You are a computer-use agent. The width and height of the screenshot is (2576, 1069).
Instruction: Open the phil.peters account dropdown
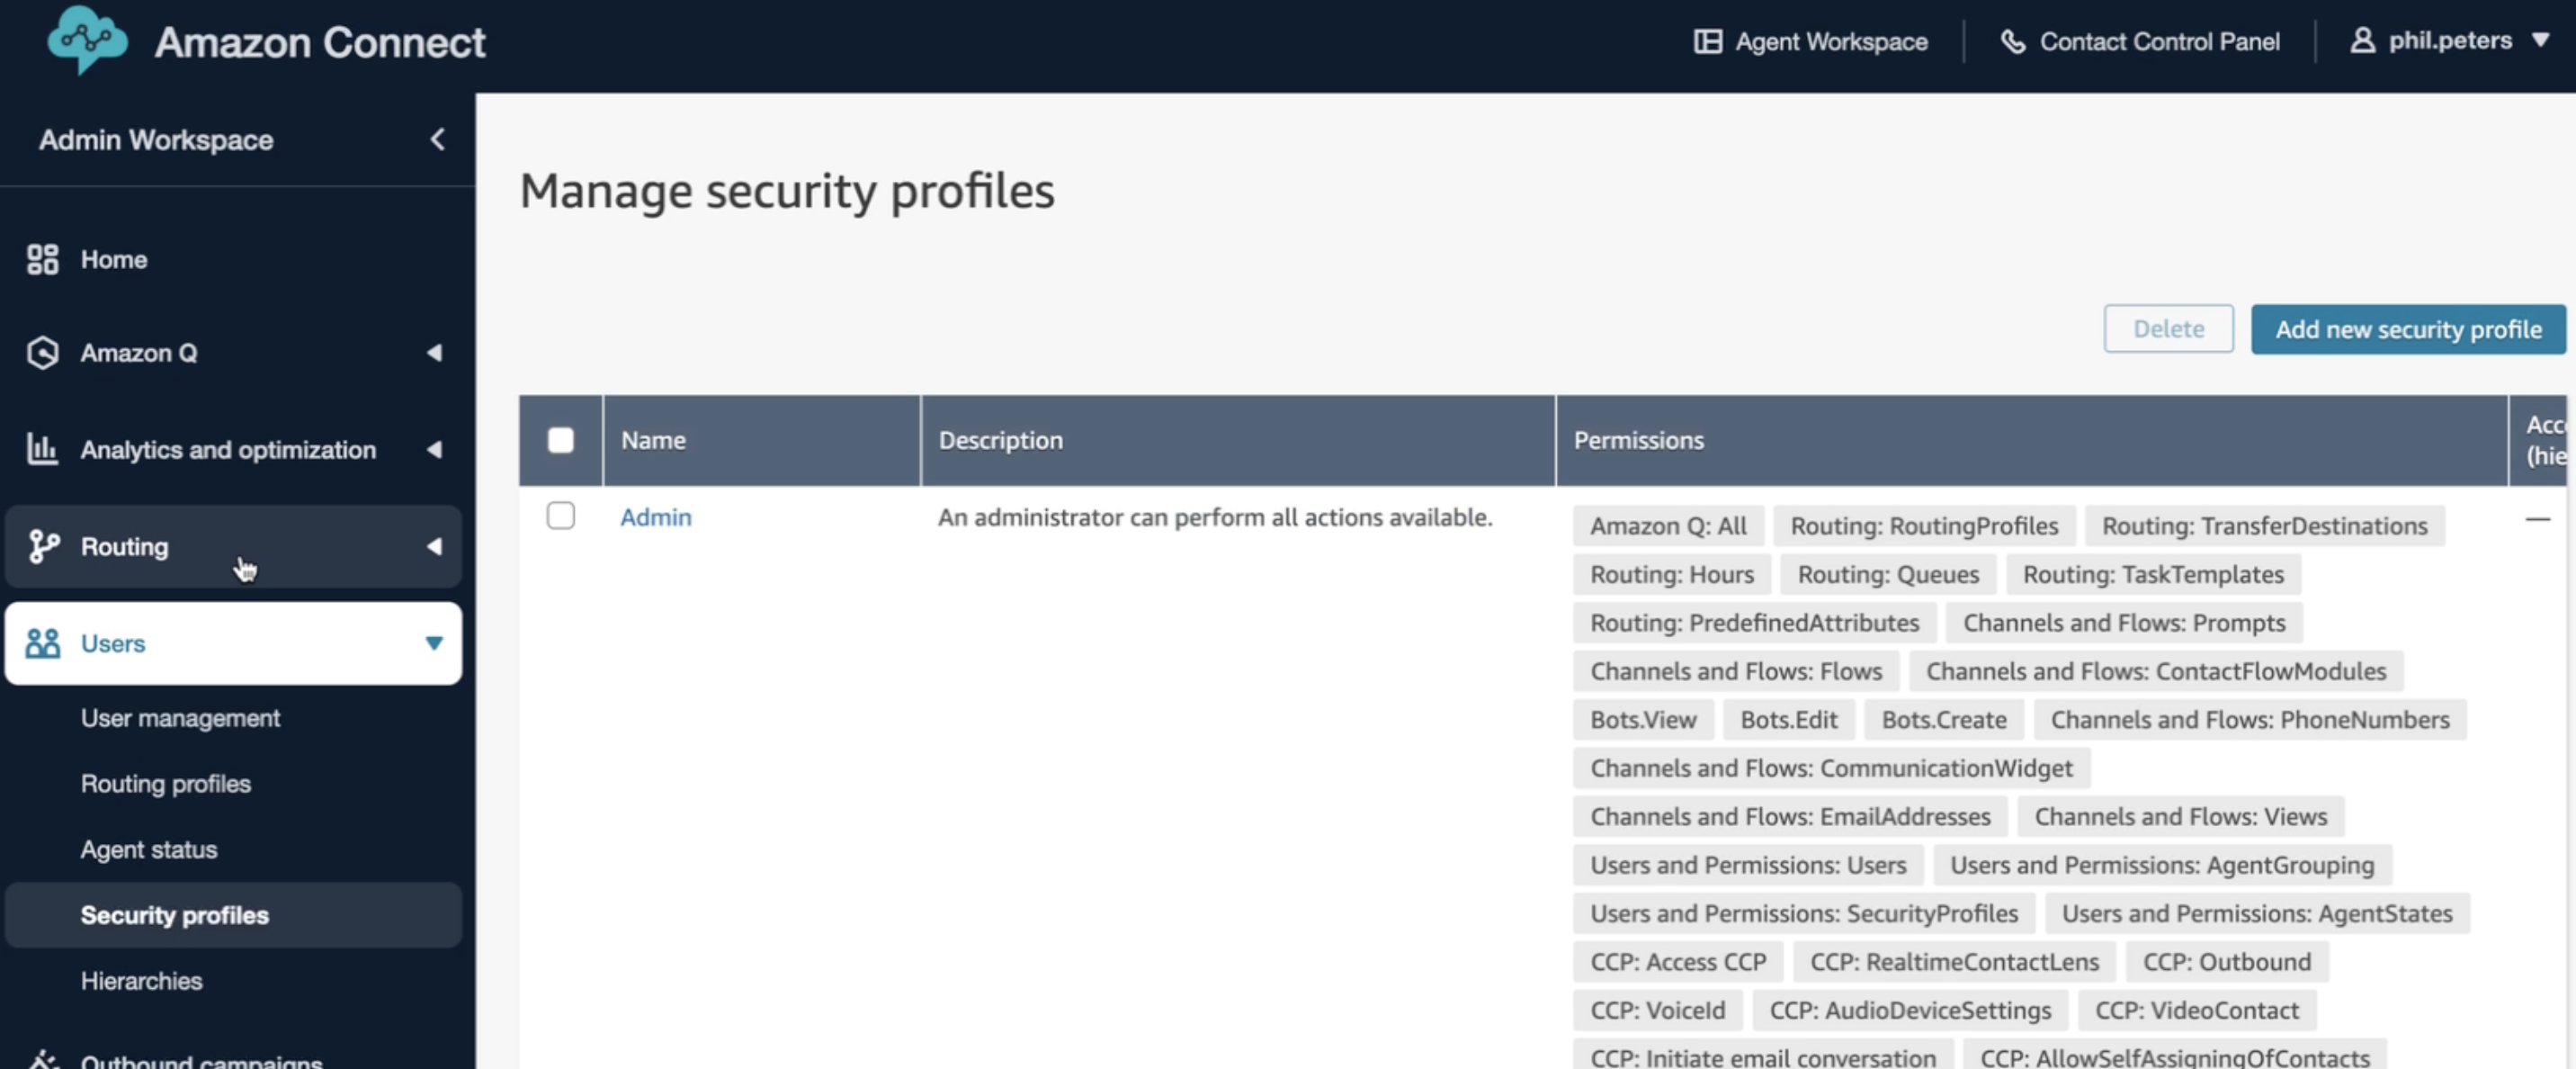2449,41
